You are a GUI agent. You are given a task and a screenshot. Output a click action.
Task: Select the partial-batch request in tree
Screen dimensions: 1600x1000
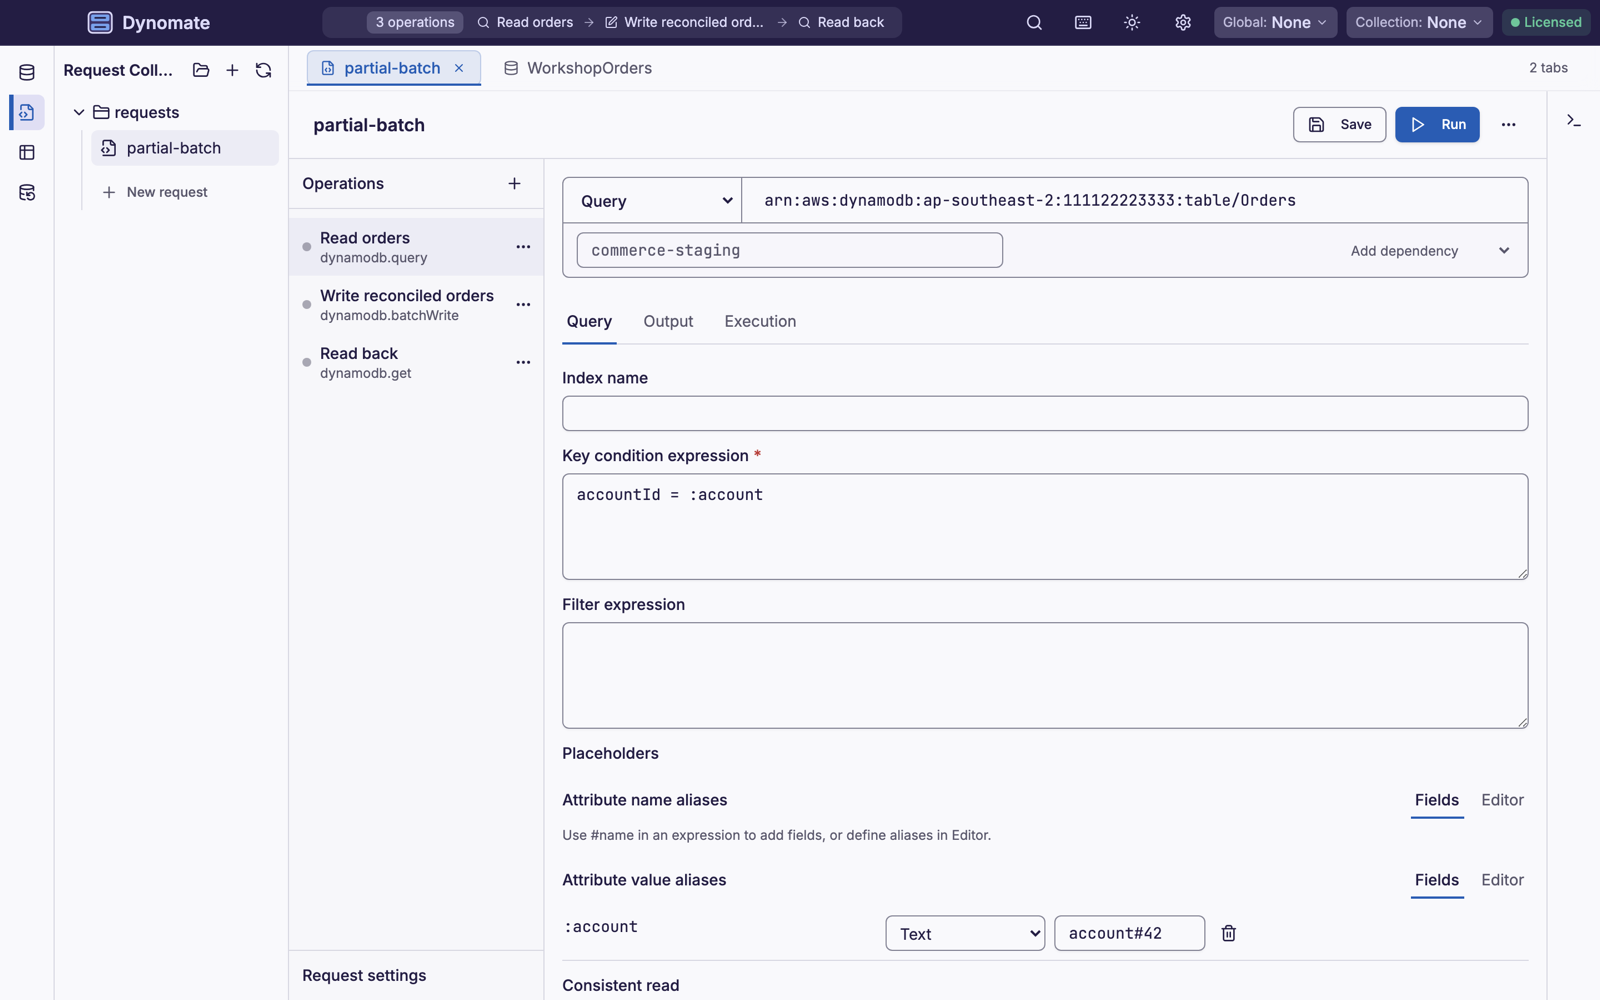[185, 148]
